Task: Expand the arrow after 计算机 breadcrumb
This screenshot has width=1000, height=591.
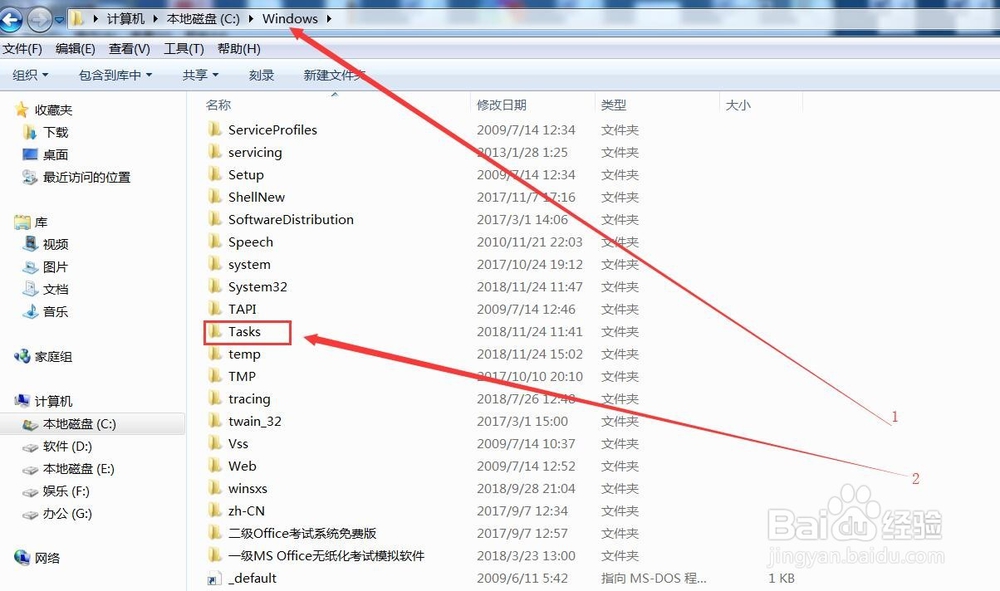Action: 156,18
